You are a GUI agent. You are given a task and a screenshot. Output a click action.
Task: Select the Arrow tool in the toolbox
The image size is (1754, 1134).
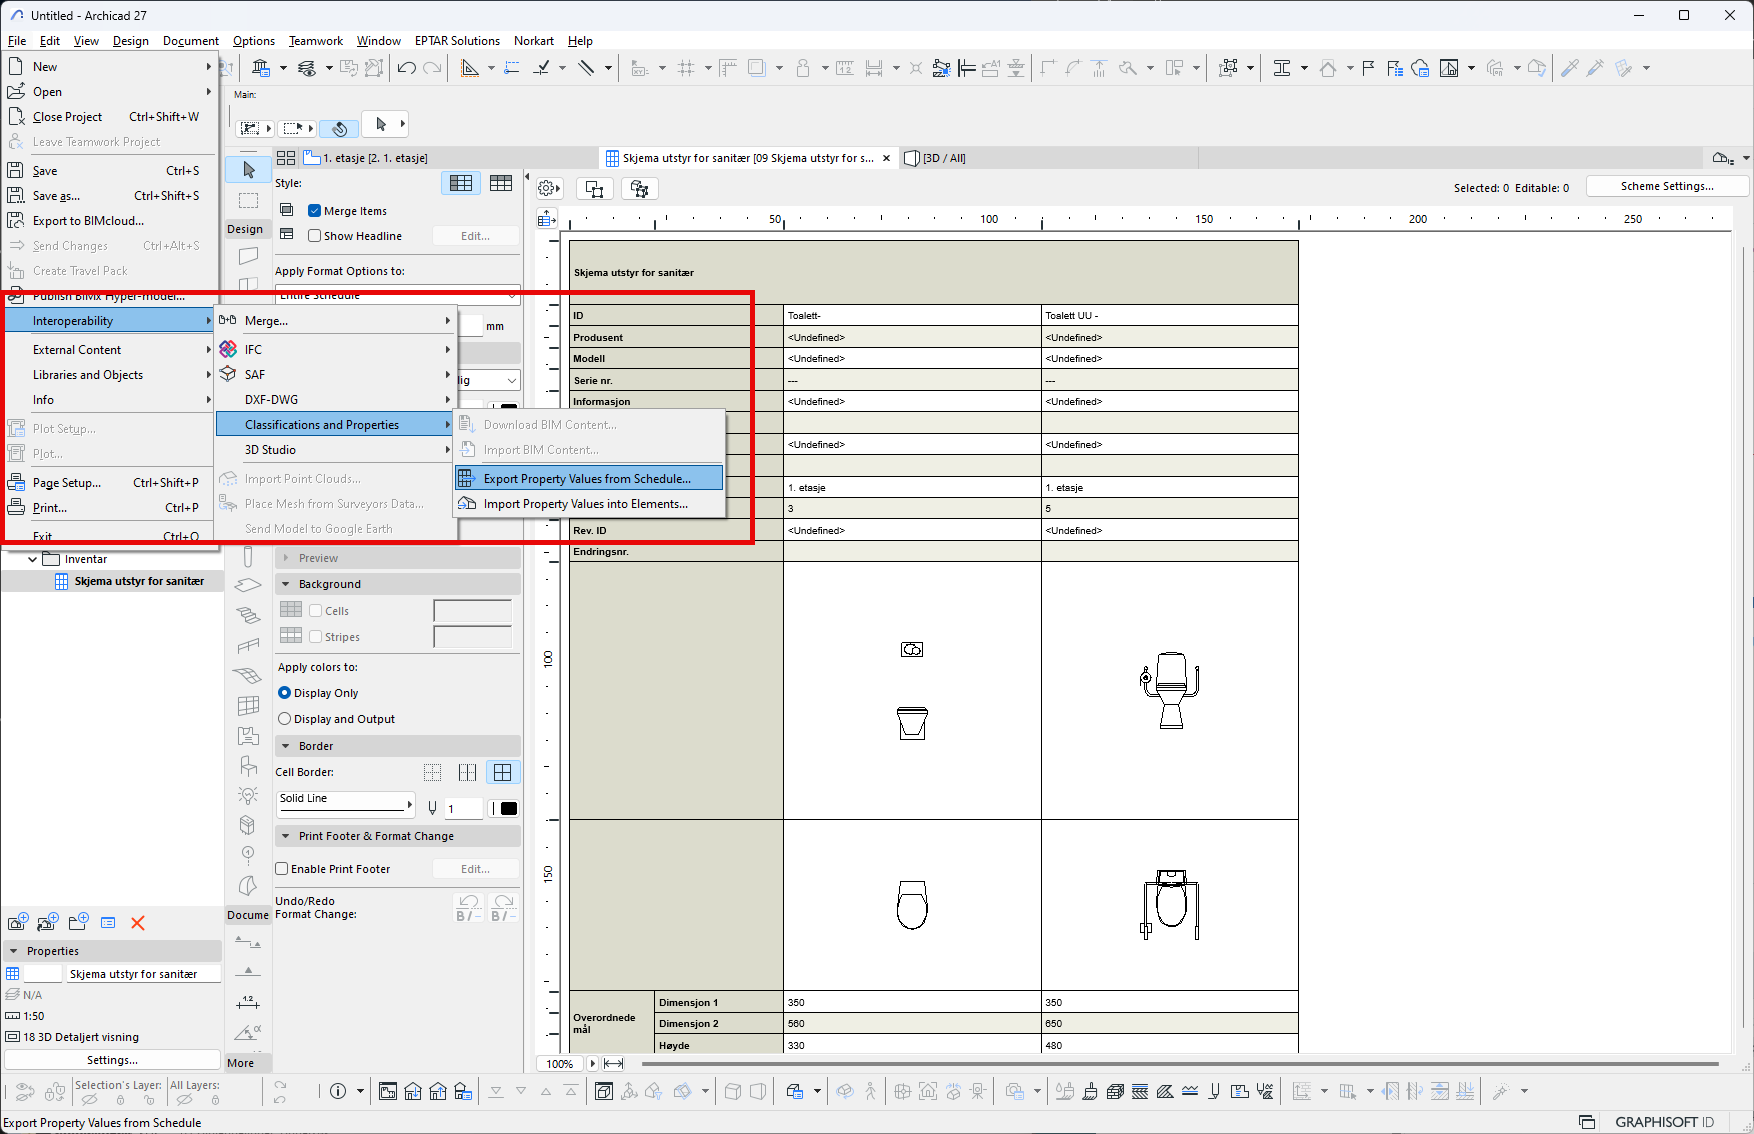(x=248, y=170)
